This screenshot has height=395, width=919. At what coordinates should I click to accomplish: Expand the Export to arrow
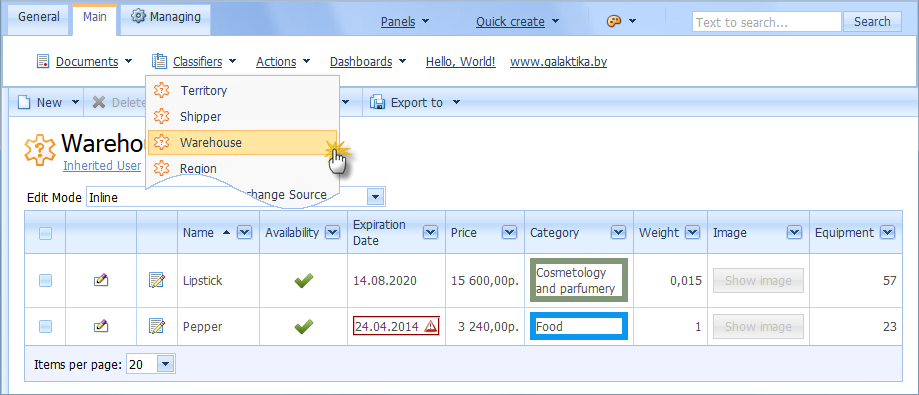[457, 103]
